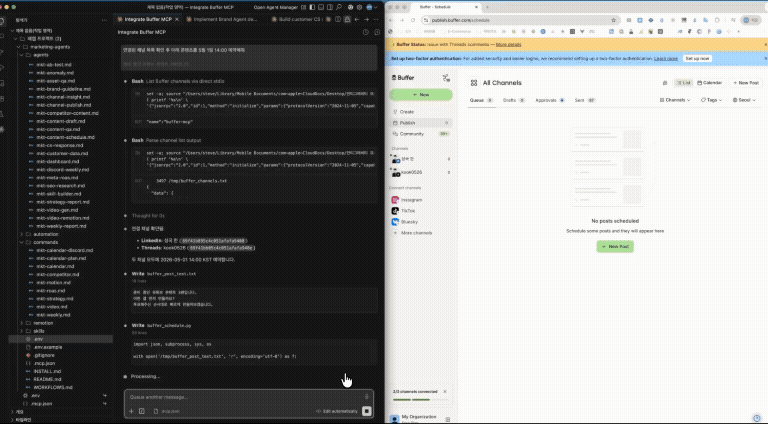This screenshot has height=424, width=768.
Task: Close the 2/3 channels connected widget
Action: coord(445,392)
